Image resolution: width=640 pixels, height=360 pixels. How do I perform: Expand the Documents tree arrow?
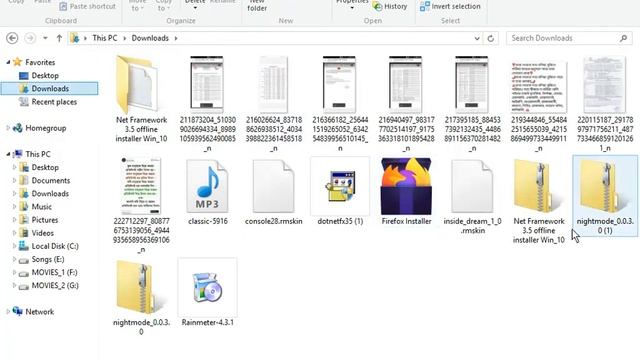(x=15, y=180)
